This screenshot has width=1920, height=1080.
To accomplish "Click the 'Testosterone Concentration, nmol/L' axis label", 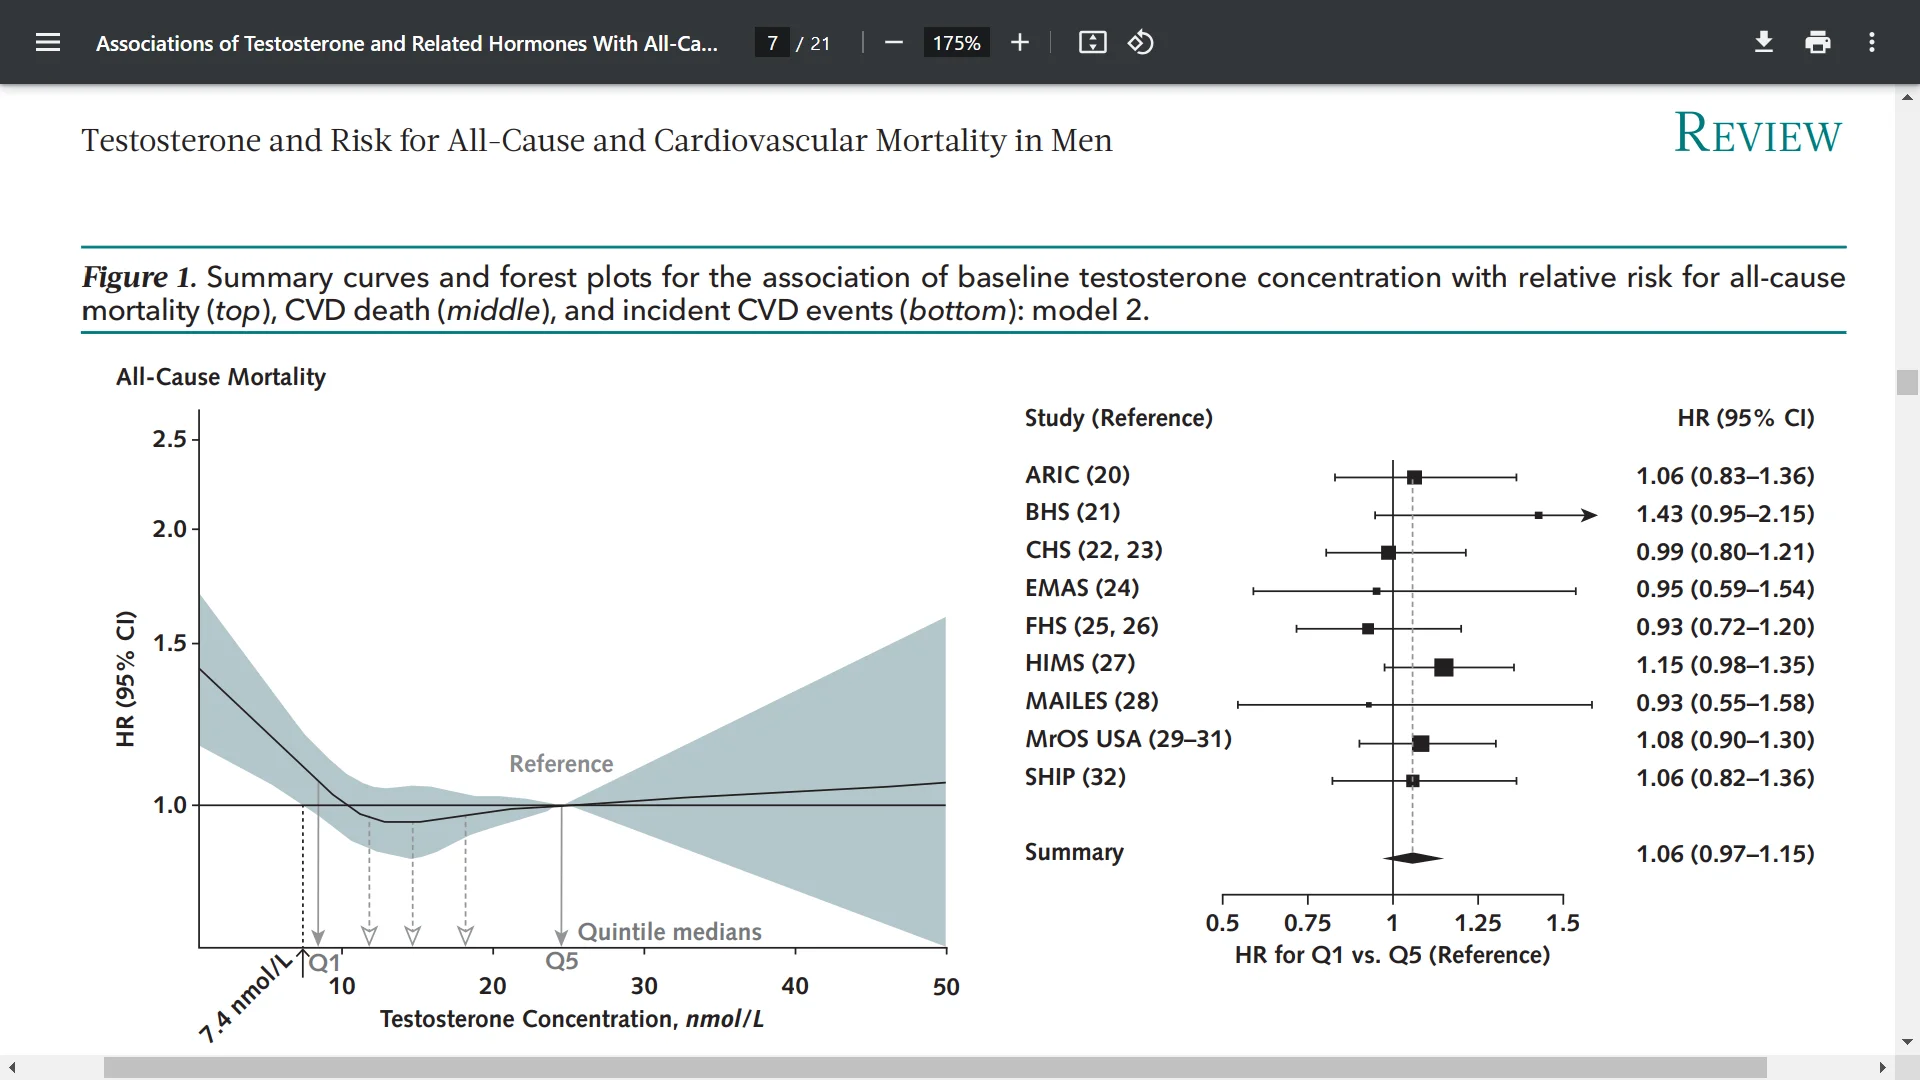I will pos(572,1019).
